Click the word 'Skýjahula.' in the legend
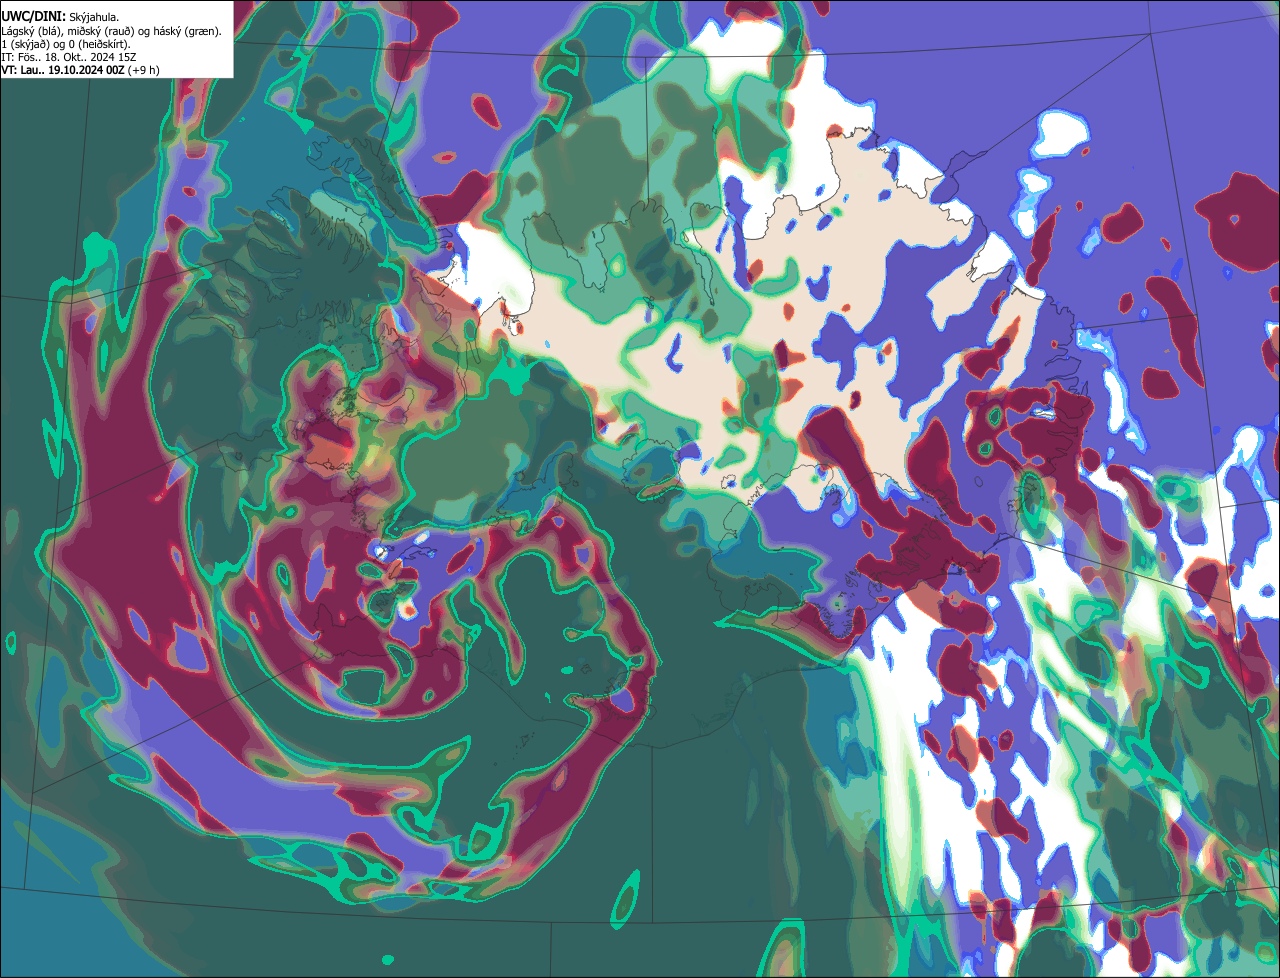 (96, 17)
